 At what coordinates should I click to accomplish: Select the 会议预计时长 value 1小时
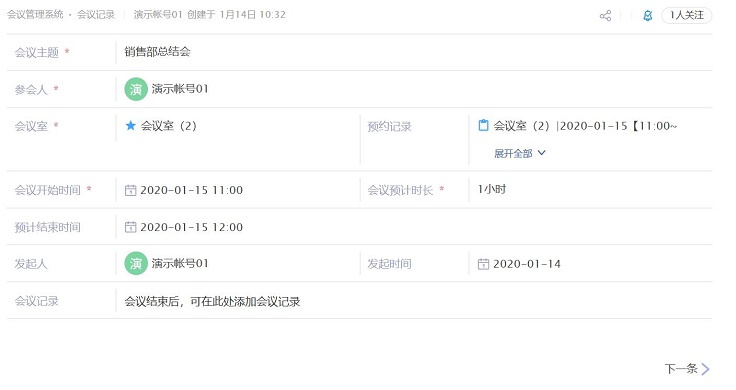click(492, 190)
